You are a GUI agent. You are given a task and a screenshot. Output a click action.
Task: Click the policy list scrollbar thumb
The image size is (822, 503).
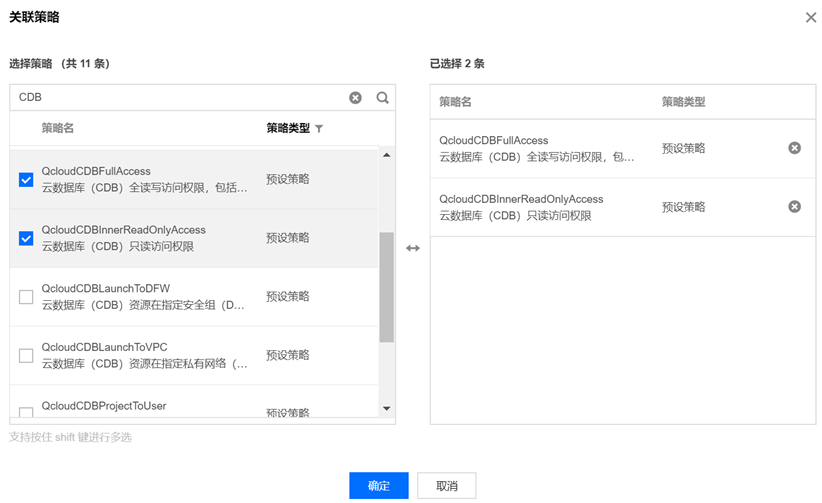tap(386, 287)
